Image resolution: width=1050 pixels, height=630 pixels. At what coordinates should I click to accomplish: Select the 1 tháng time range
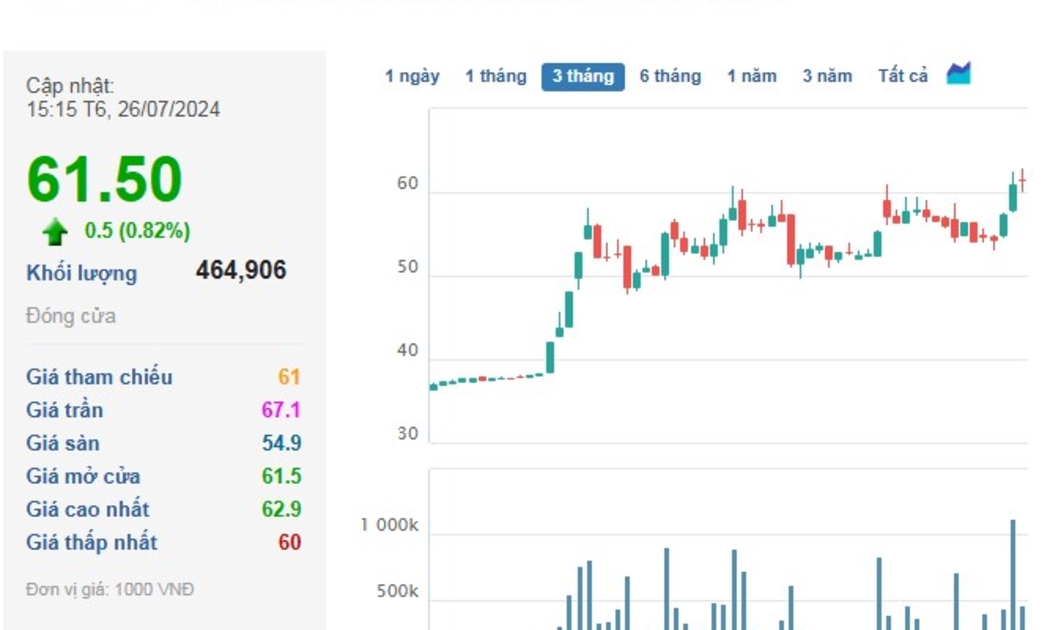pyautogui.click(x=495, y=76)
